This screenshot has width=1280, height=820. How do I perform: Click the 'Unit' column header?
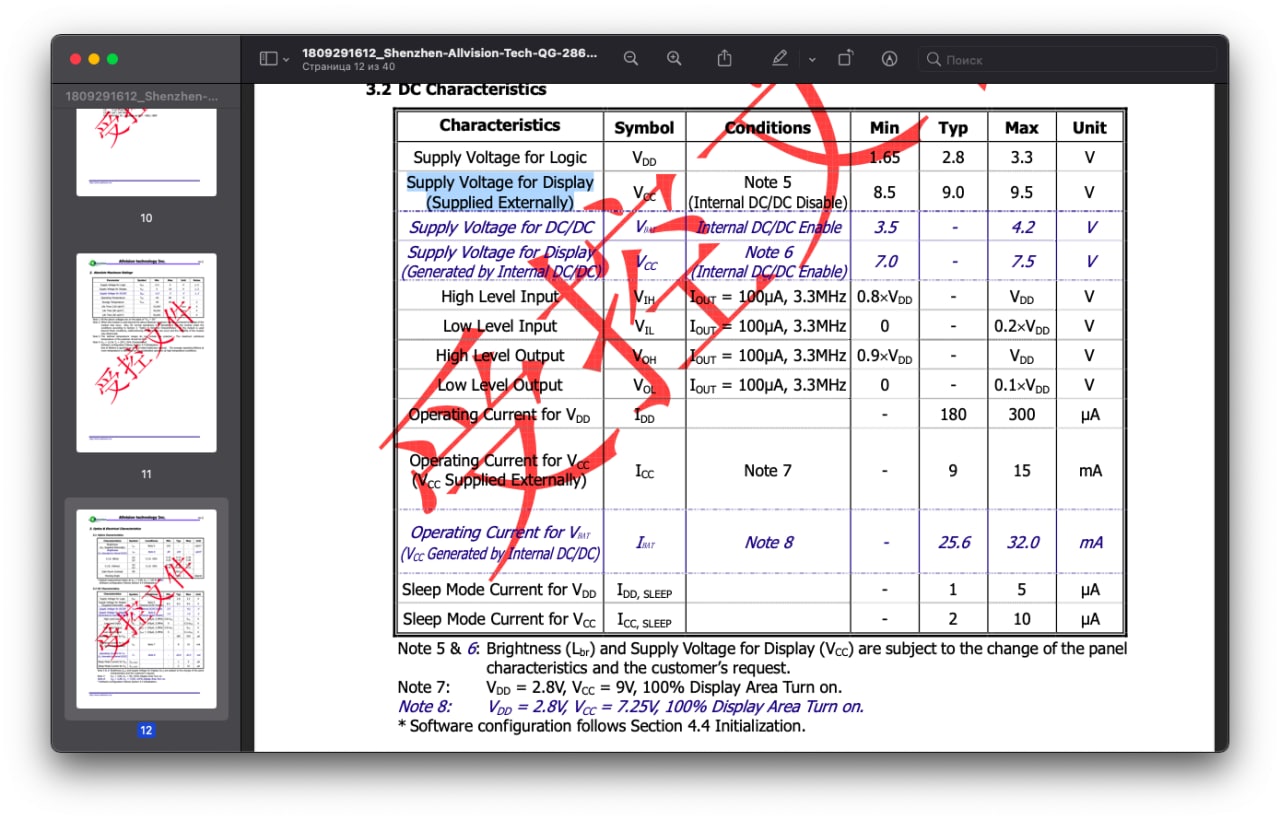(x=1089, y=127)
